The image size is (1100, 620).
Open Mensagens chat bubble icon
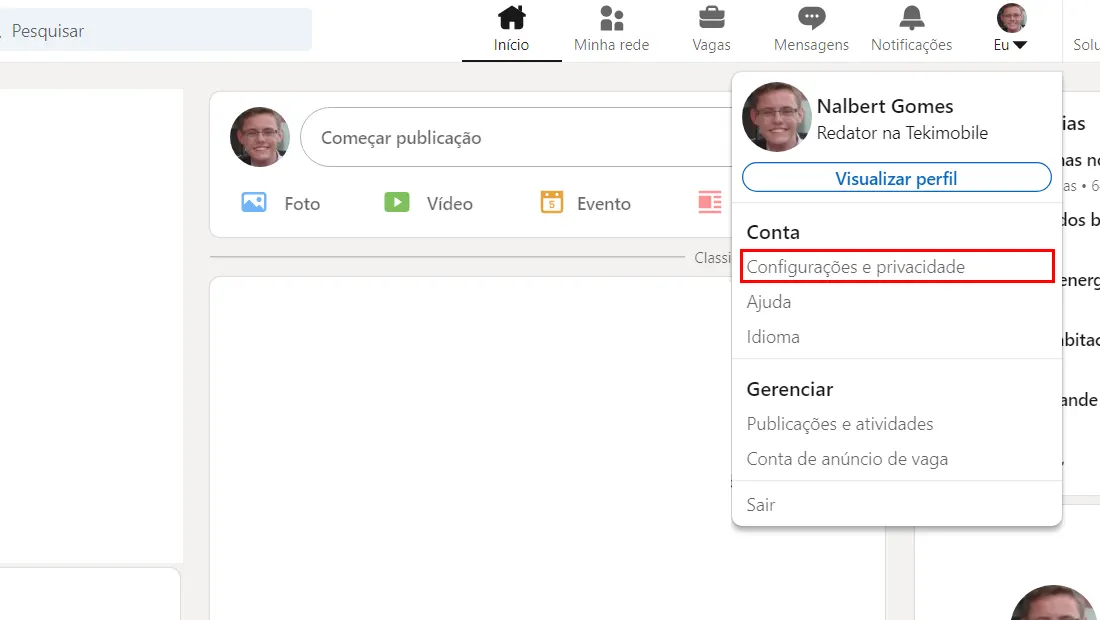coord(812,18)
